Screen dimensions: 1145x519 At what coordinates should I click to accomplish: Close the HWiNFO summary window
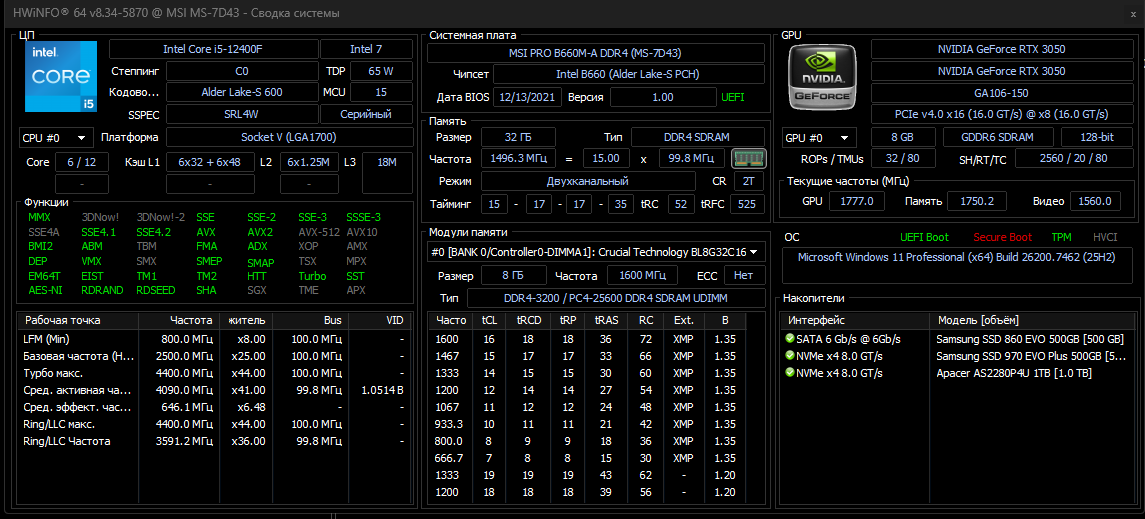[x=1132, y=13]
